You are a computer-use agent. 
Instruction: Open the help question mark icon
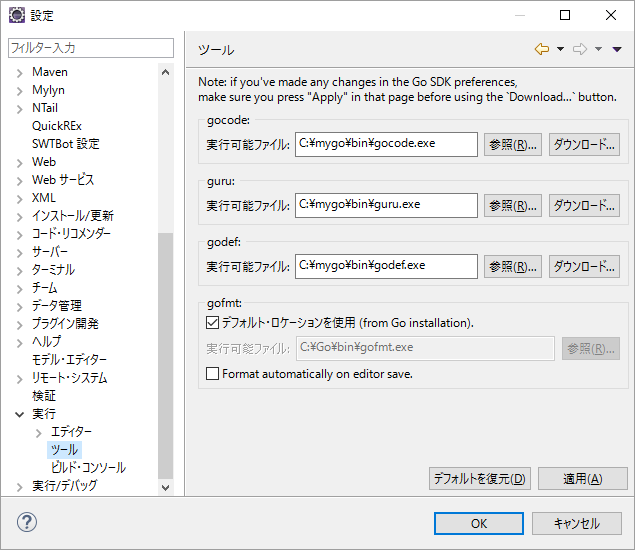27,522
